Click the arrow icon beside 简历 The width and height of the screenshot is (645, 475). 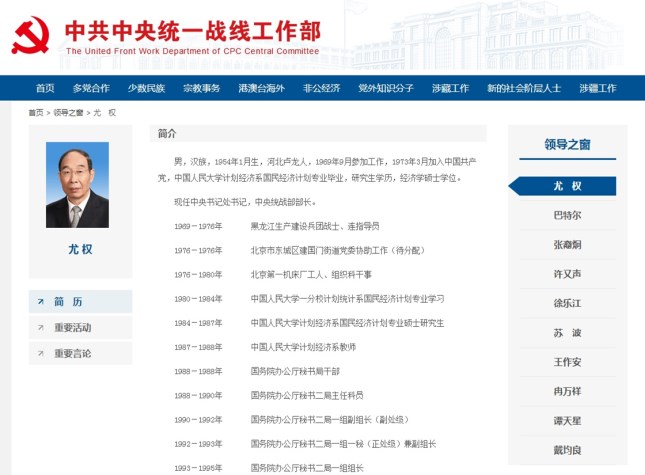(x=41, y=301)
